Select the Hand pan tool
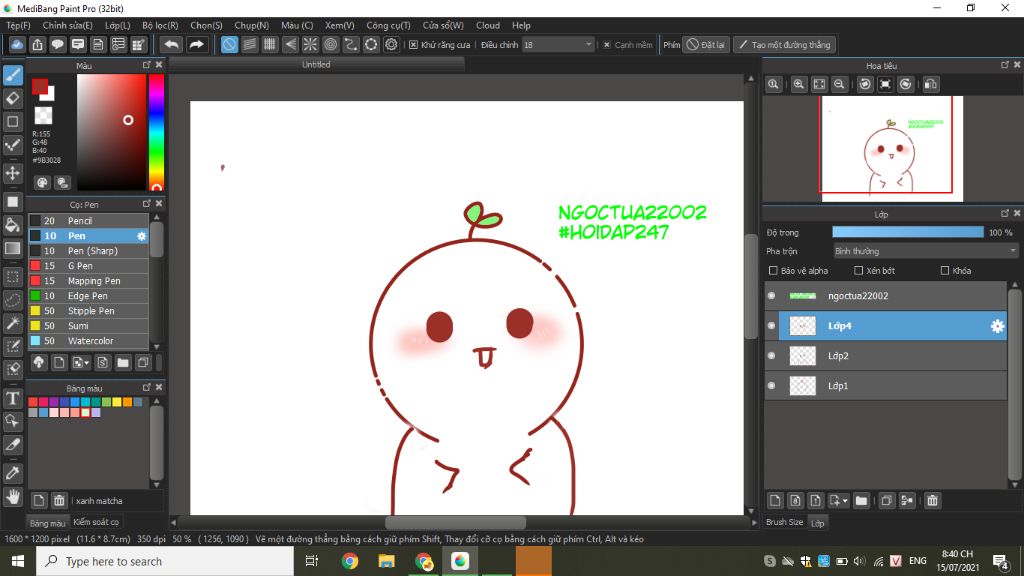 (12, 497)
